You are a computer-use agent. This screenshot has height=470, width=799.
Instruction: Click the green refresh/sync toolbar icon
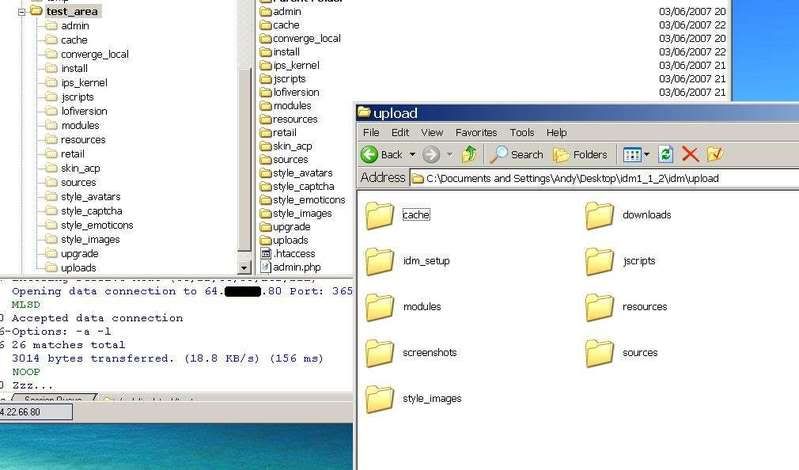[x=665, y=154]
